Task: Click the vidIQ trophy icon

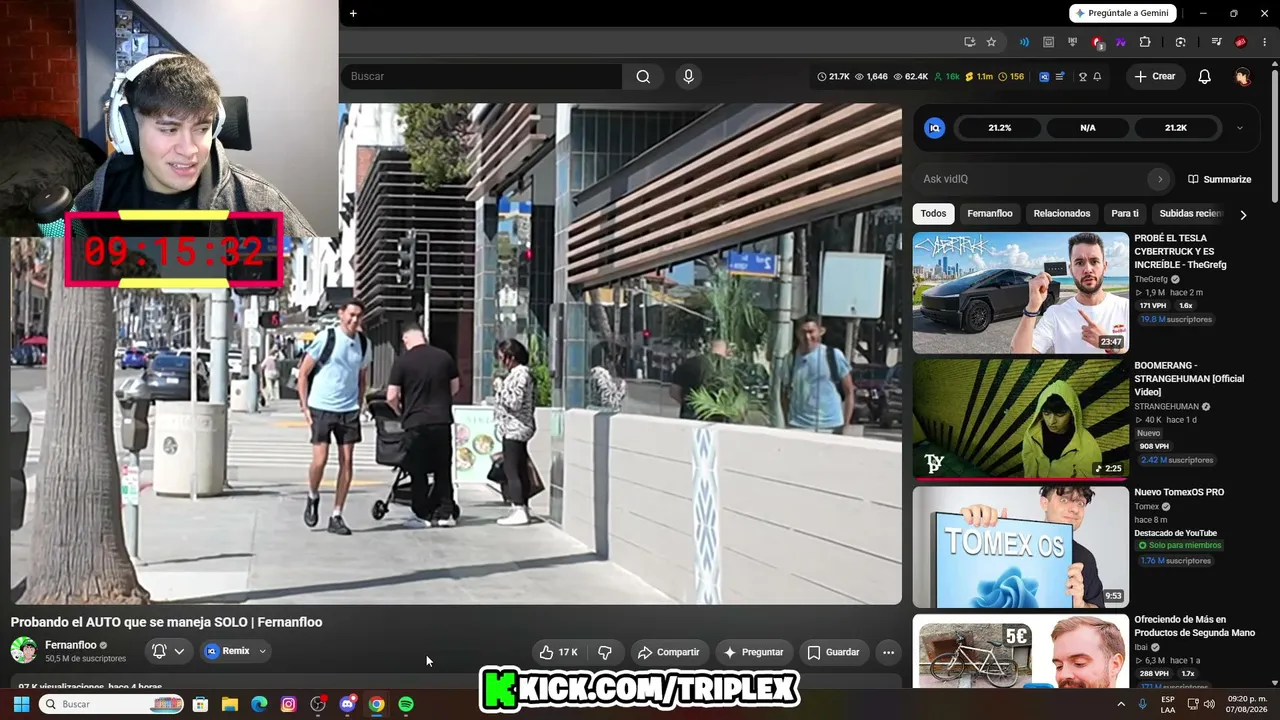Action: pyautogui.click(x=1082, y=76)
